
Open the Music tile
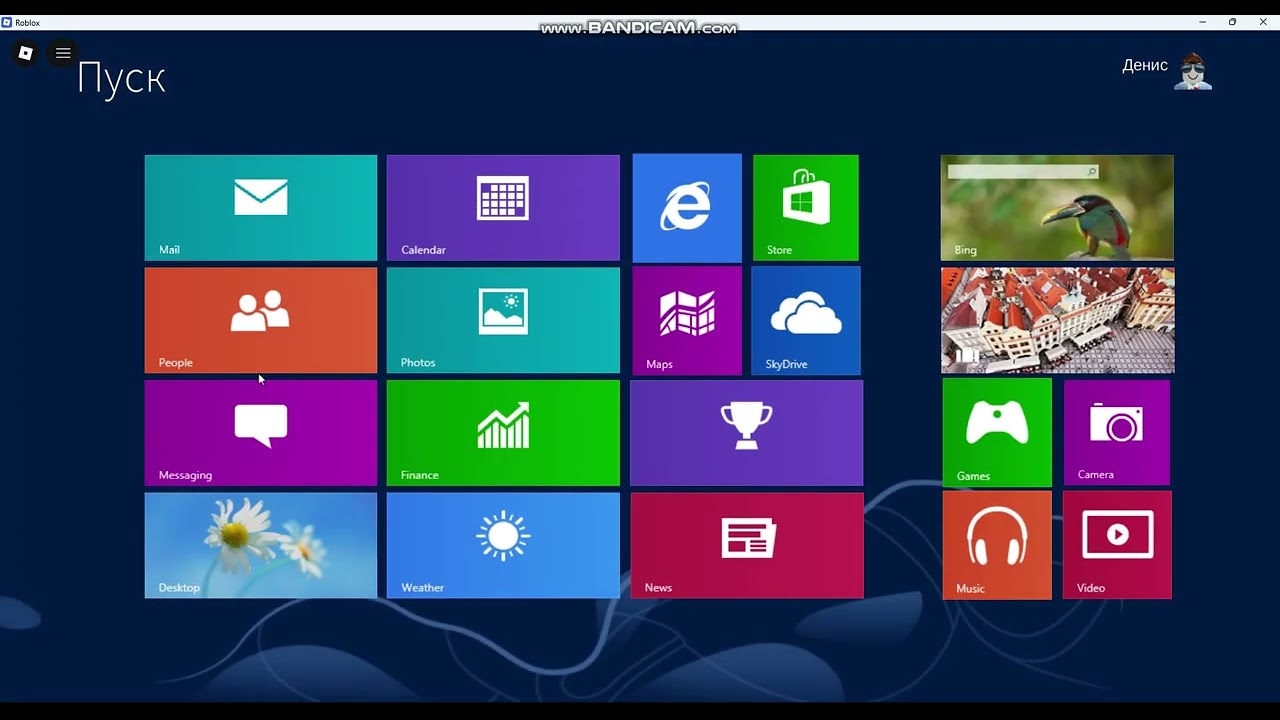(997, 545)
